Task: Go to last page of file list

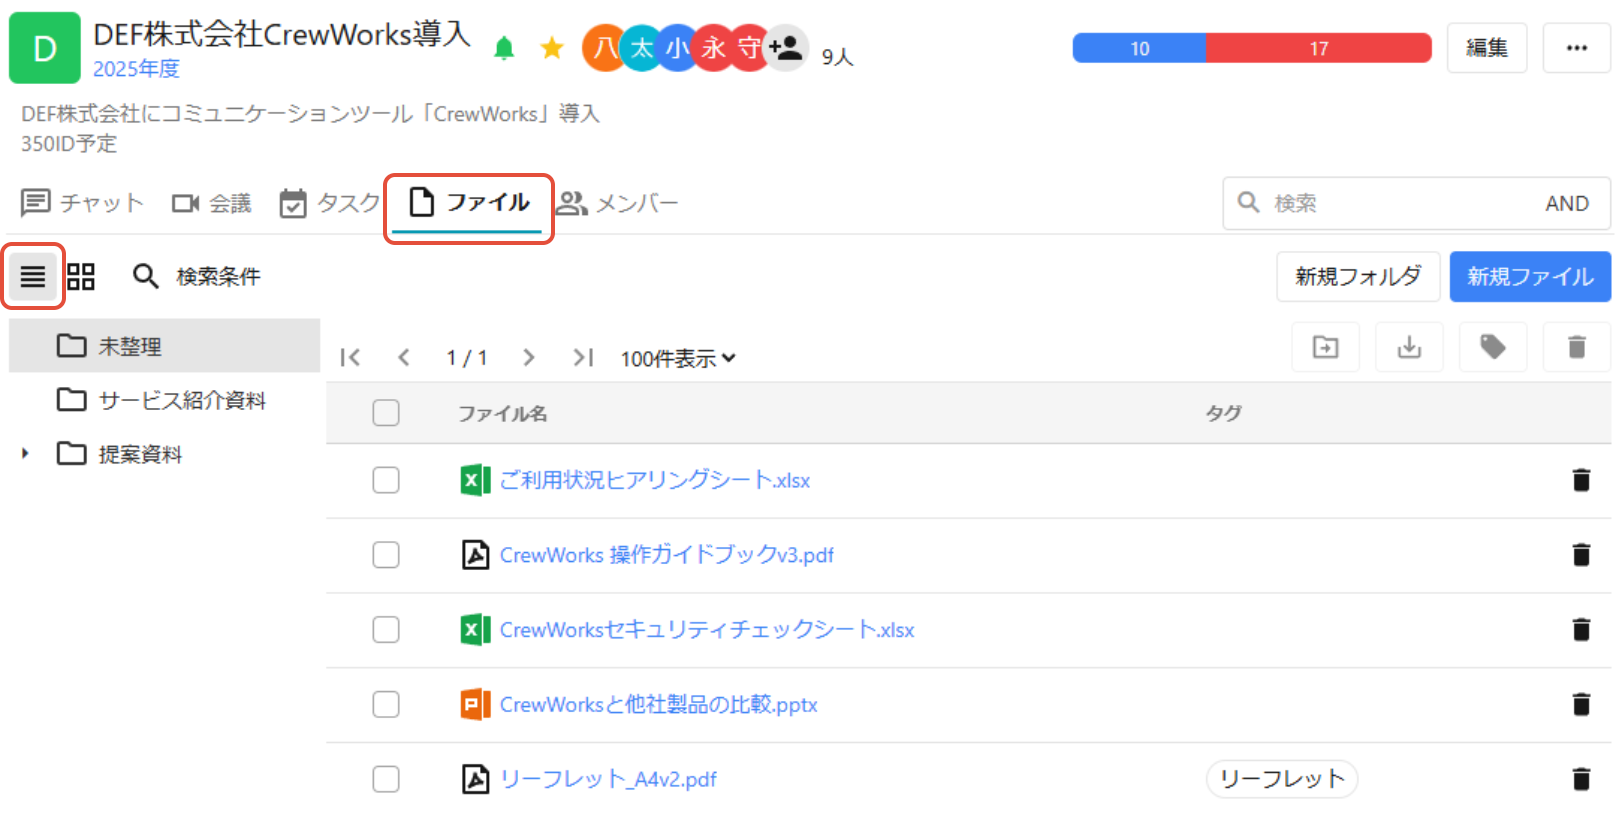Action: [583, 357]
